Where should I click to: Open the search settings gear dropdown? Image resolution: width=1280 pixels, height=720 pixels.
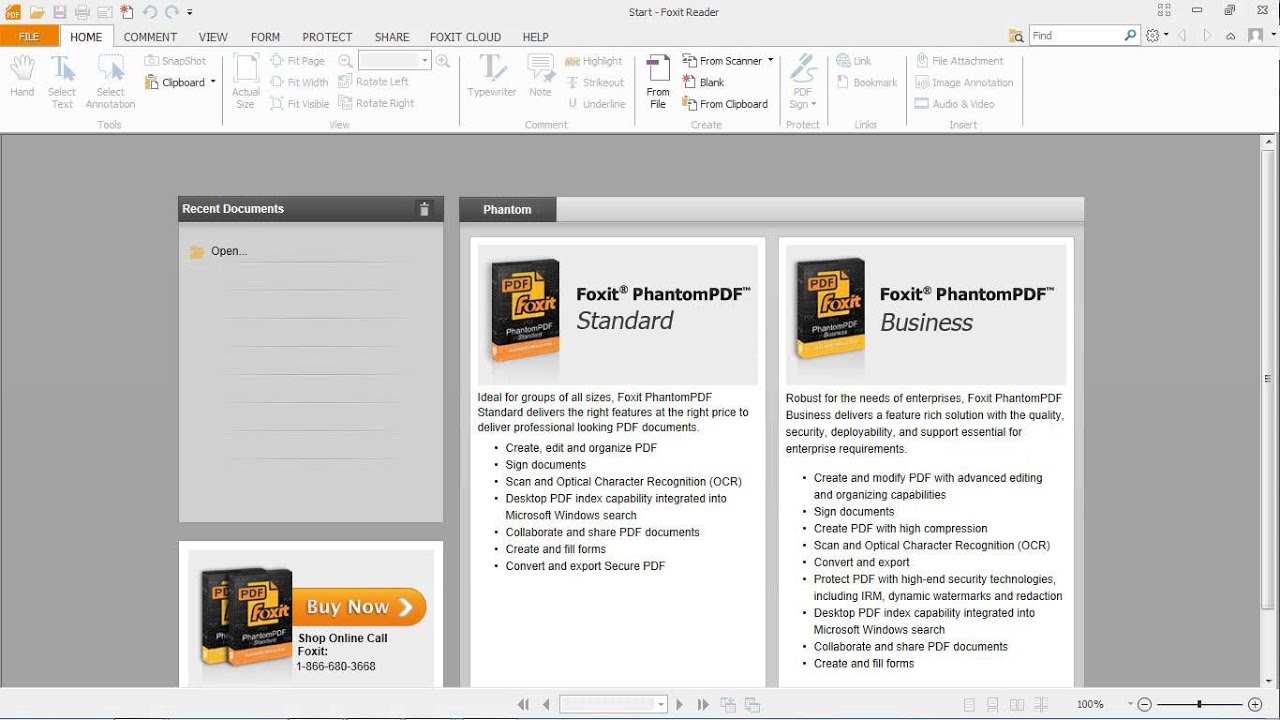click(x=1157, y=35)
